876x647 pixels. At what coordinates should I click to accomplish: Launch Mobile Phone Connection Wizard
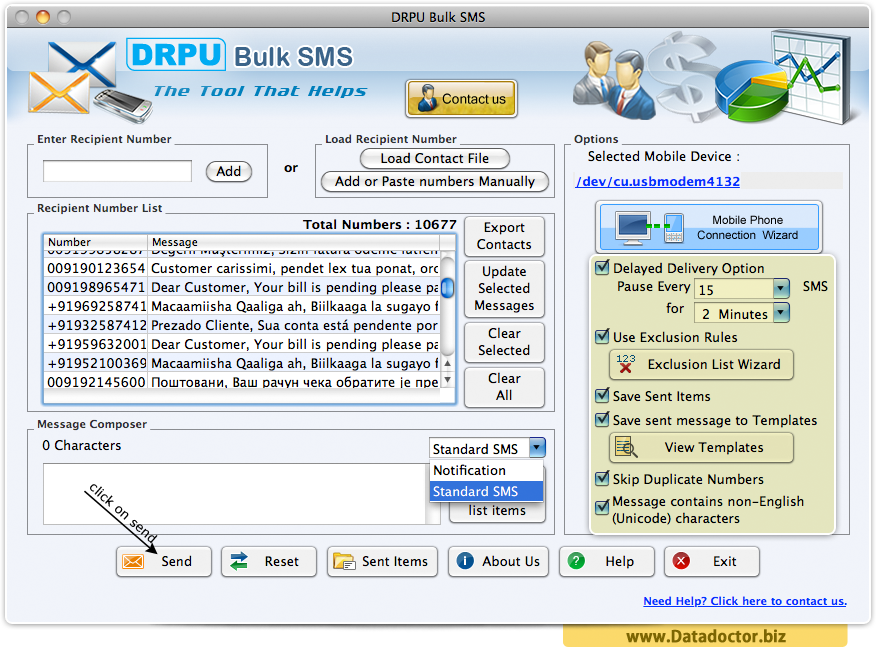pyautogui.click(x=709, y=227)
